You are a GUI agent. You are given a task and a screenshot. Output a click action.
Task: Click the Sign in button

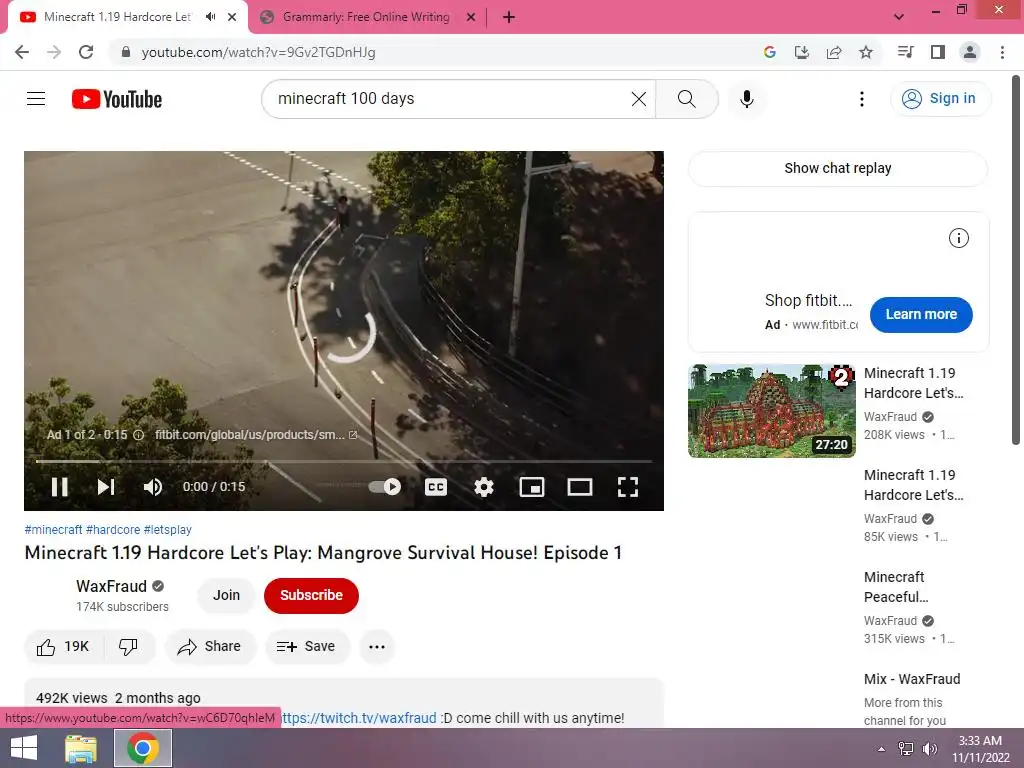click(940, 99)
